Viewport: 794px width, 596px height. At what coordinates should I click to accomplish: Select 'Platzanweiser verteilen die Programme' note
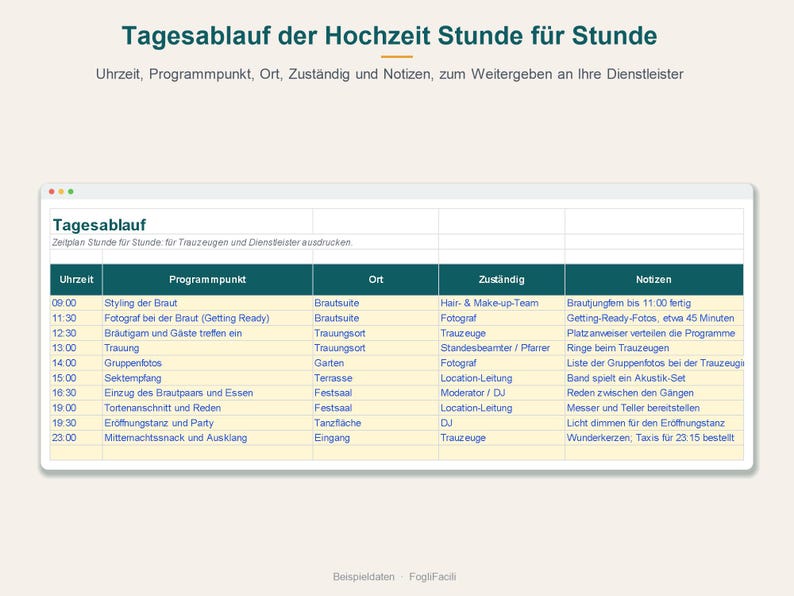[x=654, y=333]
